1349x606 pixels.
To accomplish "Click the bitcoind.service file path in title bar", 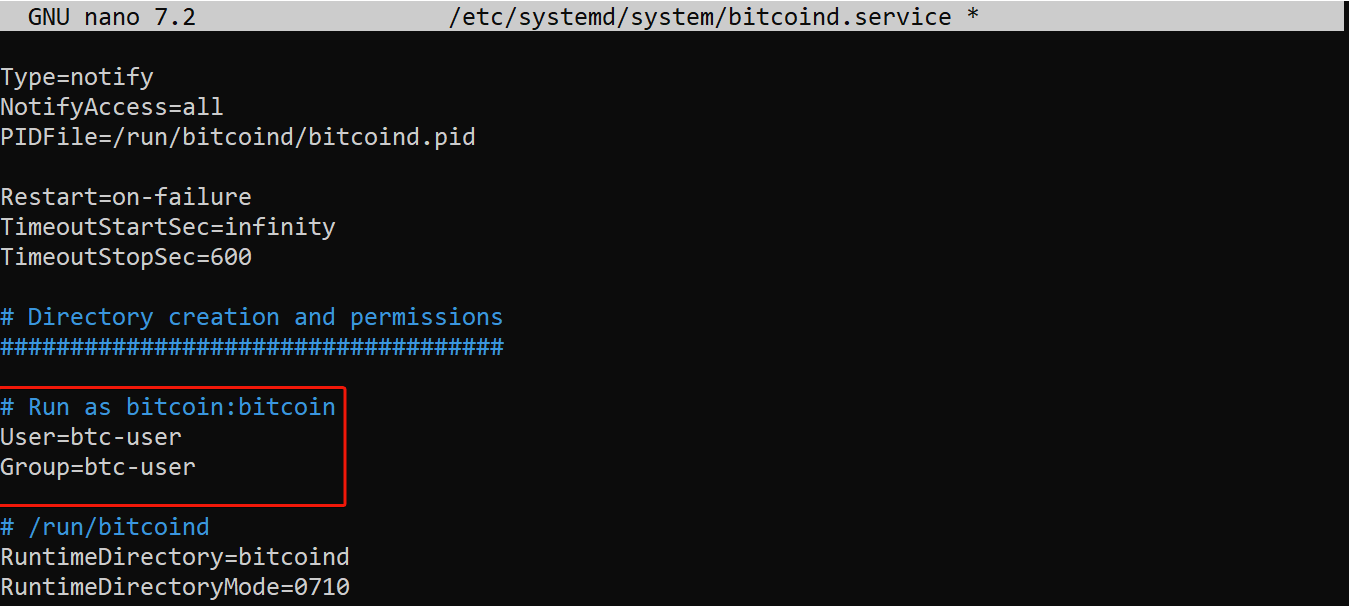I will (x=699, y=17).
